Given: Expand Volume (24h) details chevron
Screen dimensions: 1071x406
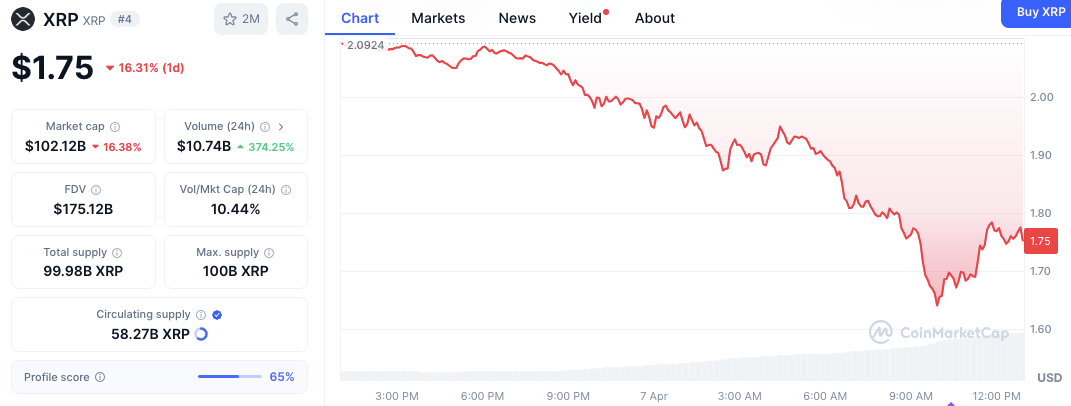Looking at the screenshot, I should coord(281,127).
